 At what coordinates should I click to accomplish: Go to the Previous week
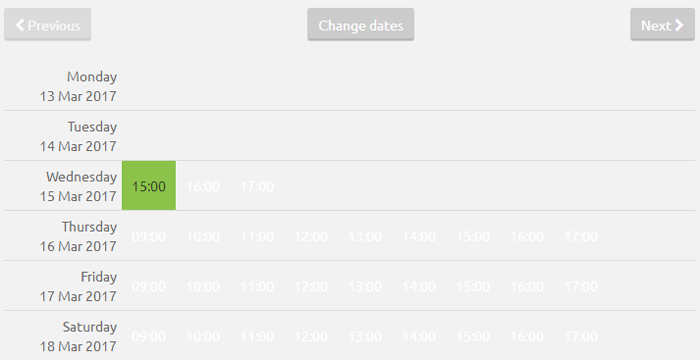point(48,25)
